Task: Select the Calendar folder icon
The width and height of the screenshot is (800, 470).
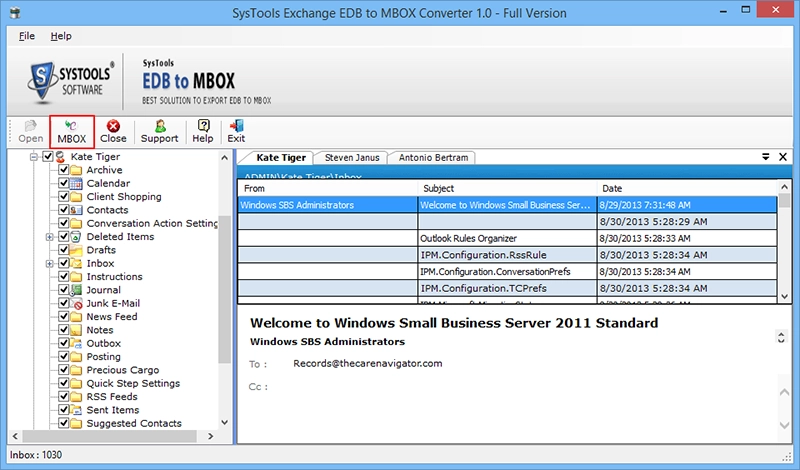Action: coord(76,183)
